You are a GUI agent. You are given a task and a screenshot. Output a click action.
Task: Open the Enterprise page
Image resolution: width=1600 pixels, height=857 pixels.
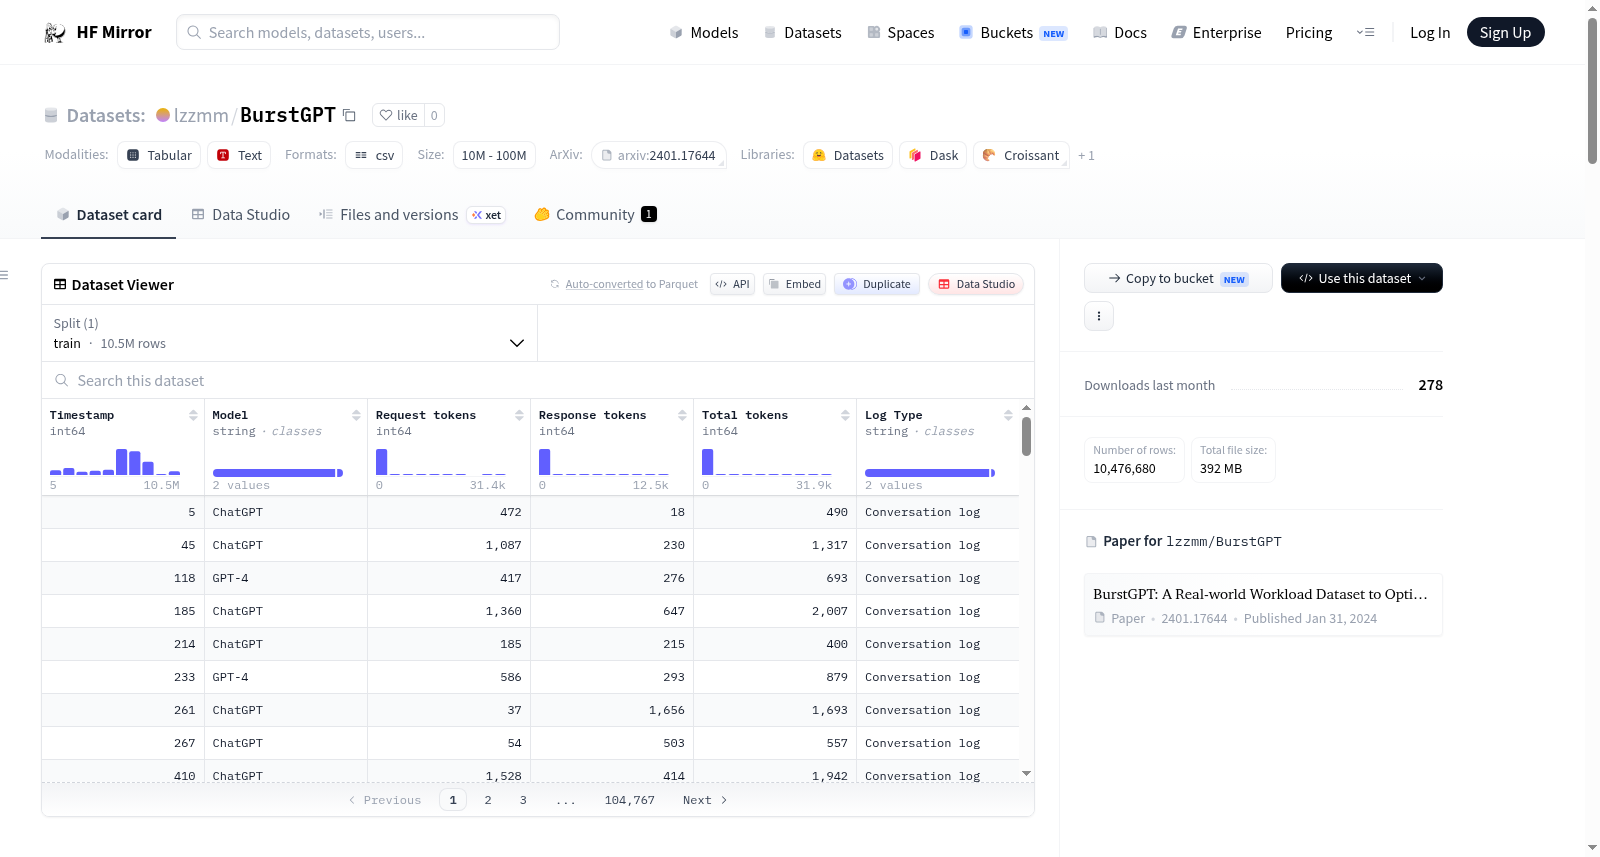coord(1216,33)
